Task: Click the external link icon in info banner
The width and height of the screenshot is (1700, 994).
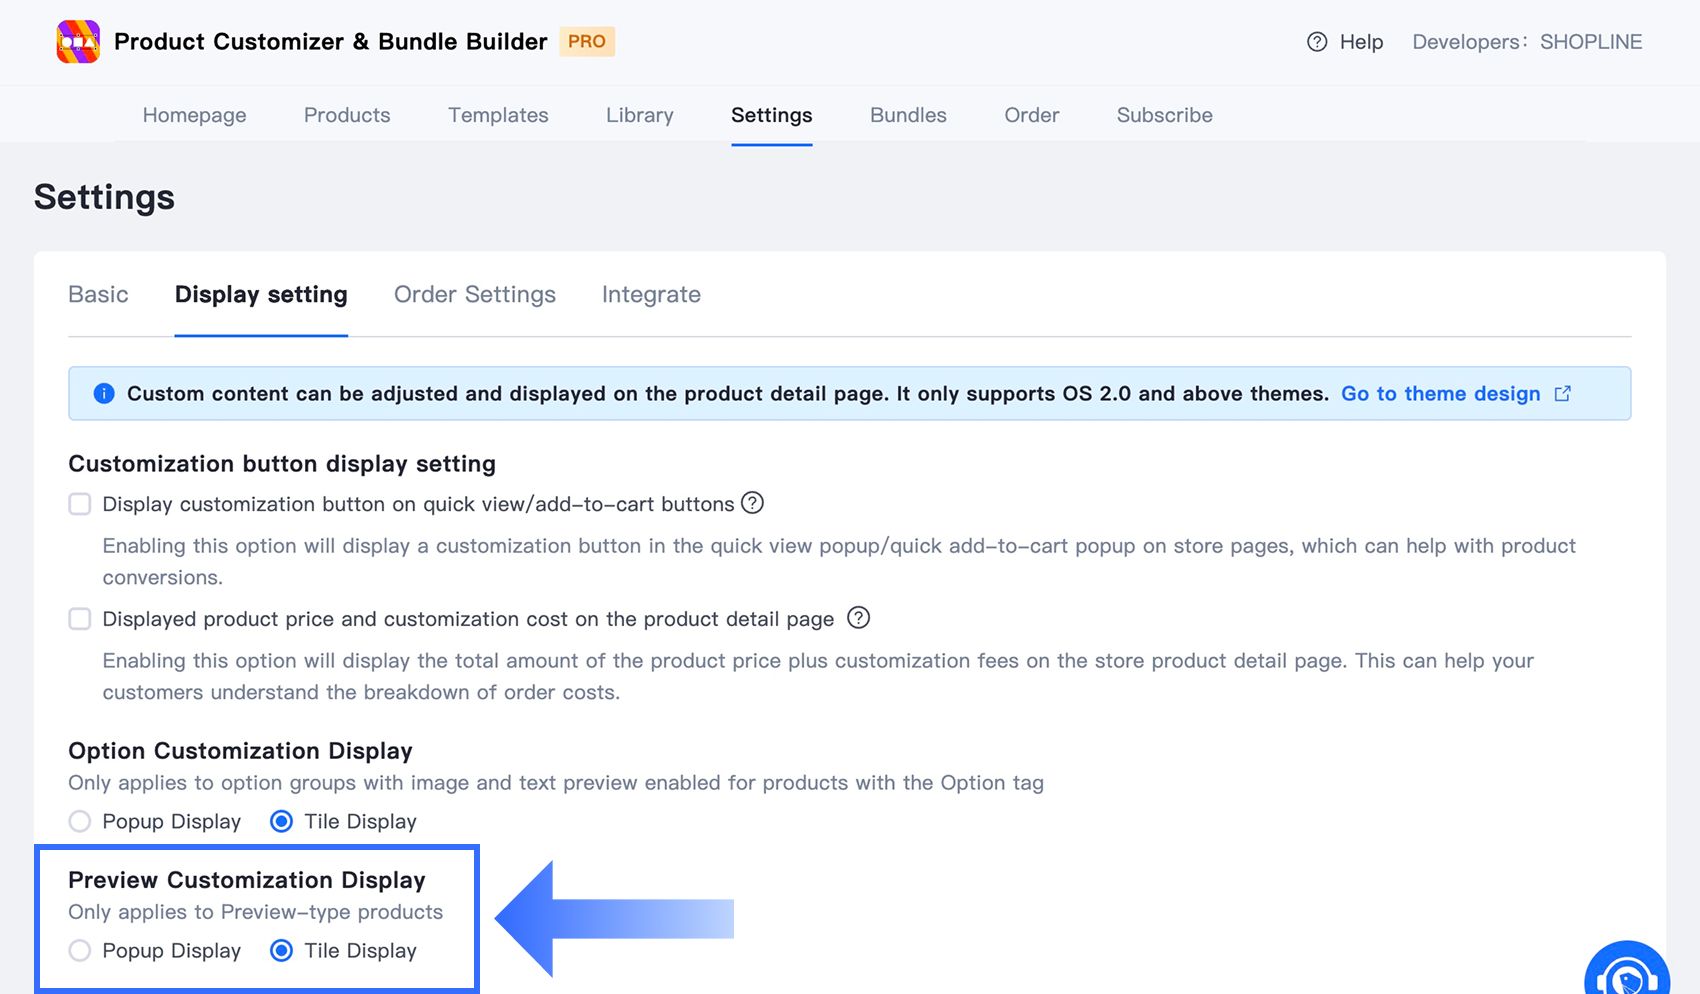Action: 1563,394
